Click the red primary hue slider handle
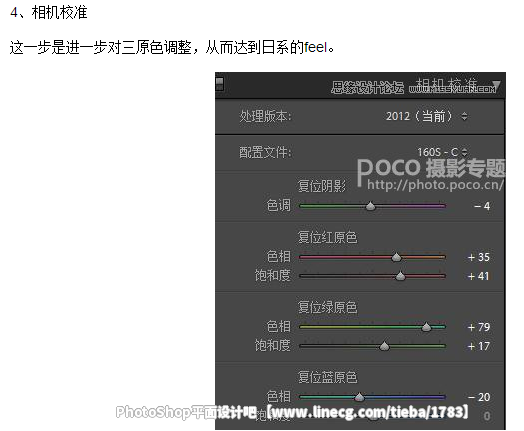This screenshot has width=524, height=431. [x=396, y=257]
